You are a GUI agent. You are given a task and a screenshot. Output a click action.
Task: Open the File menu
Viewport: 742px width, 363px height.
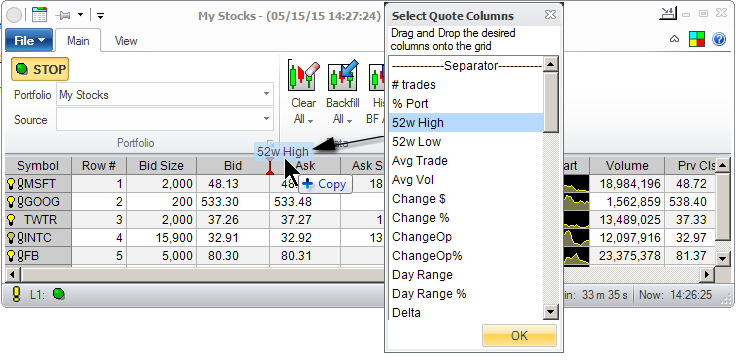(29, 41)
